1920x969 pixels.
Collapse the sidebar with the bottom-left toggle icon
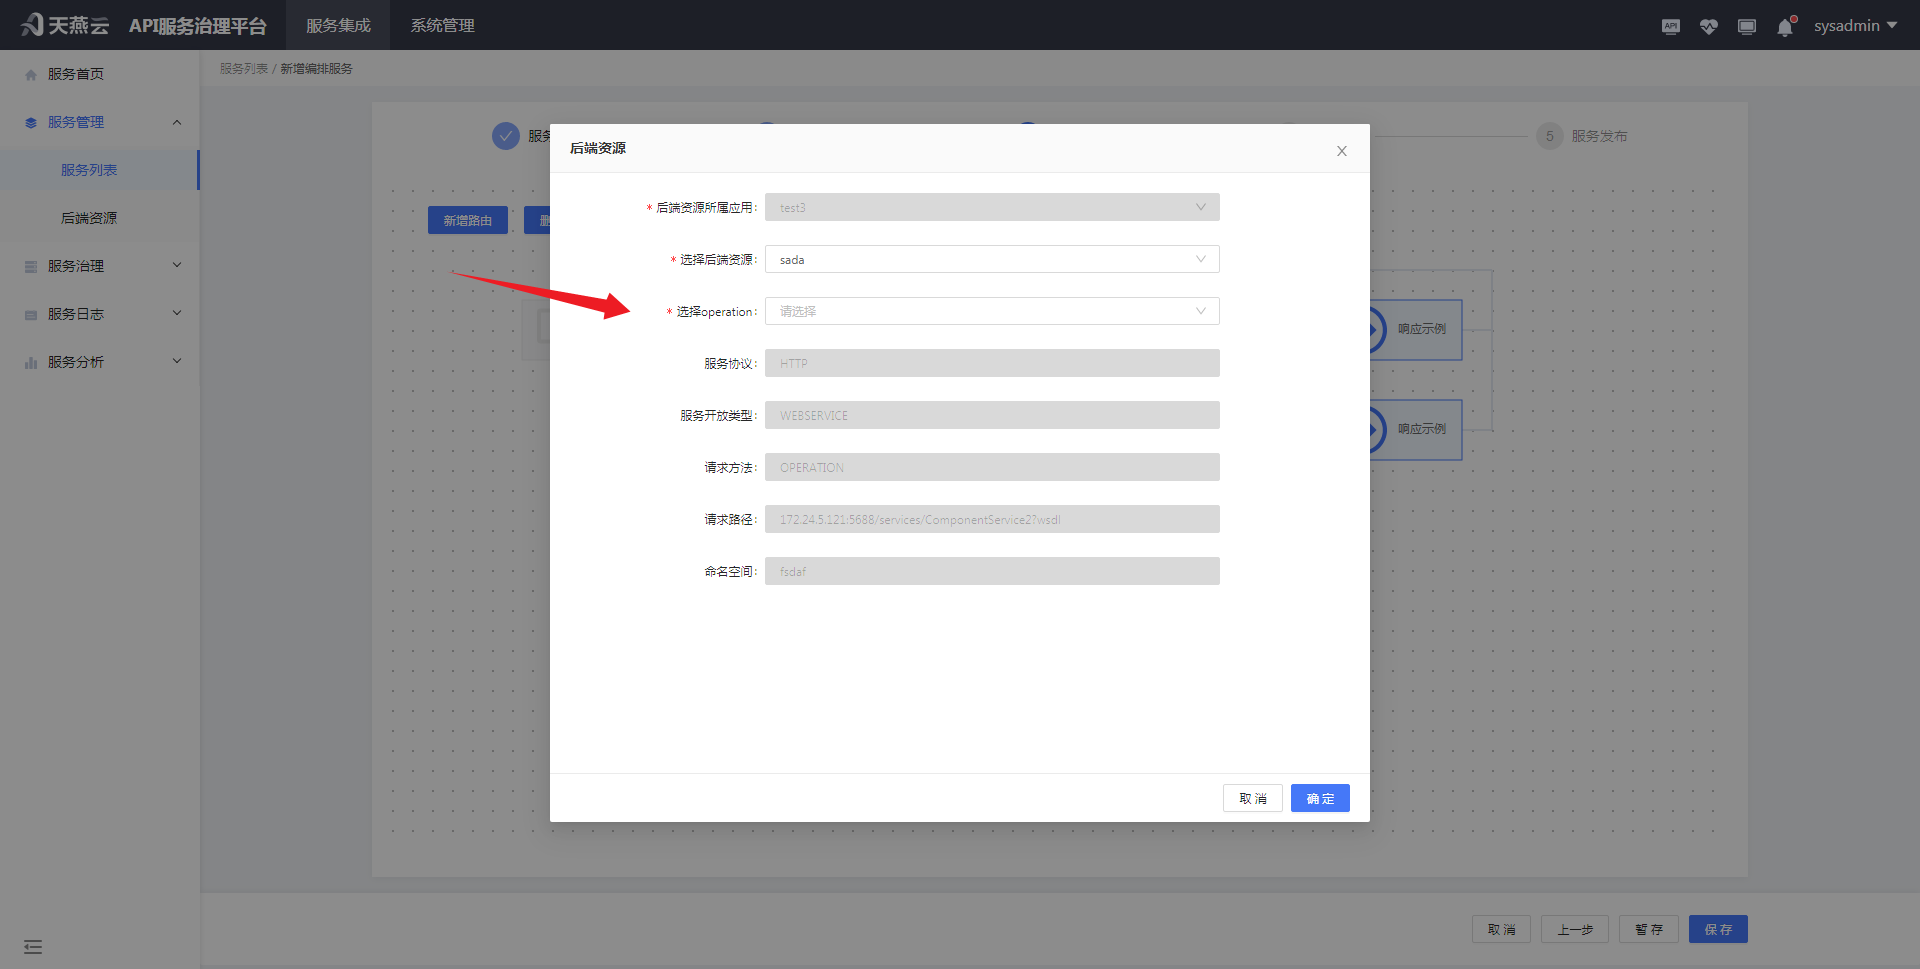click(x=32, y=945)
